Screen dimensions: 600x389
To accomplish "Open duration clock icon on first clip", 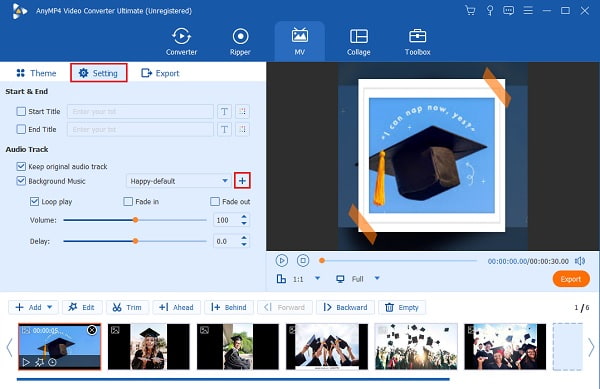I will pos(52,362).
